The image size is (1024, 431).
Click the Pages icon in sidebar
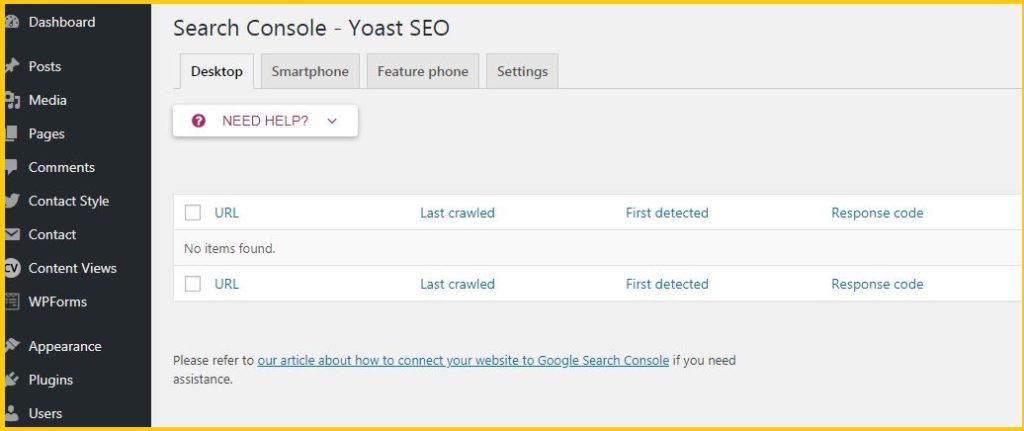pyautogui.click(x=12, y=134)
